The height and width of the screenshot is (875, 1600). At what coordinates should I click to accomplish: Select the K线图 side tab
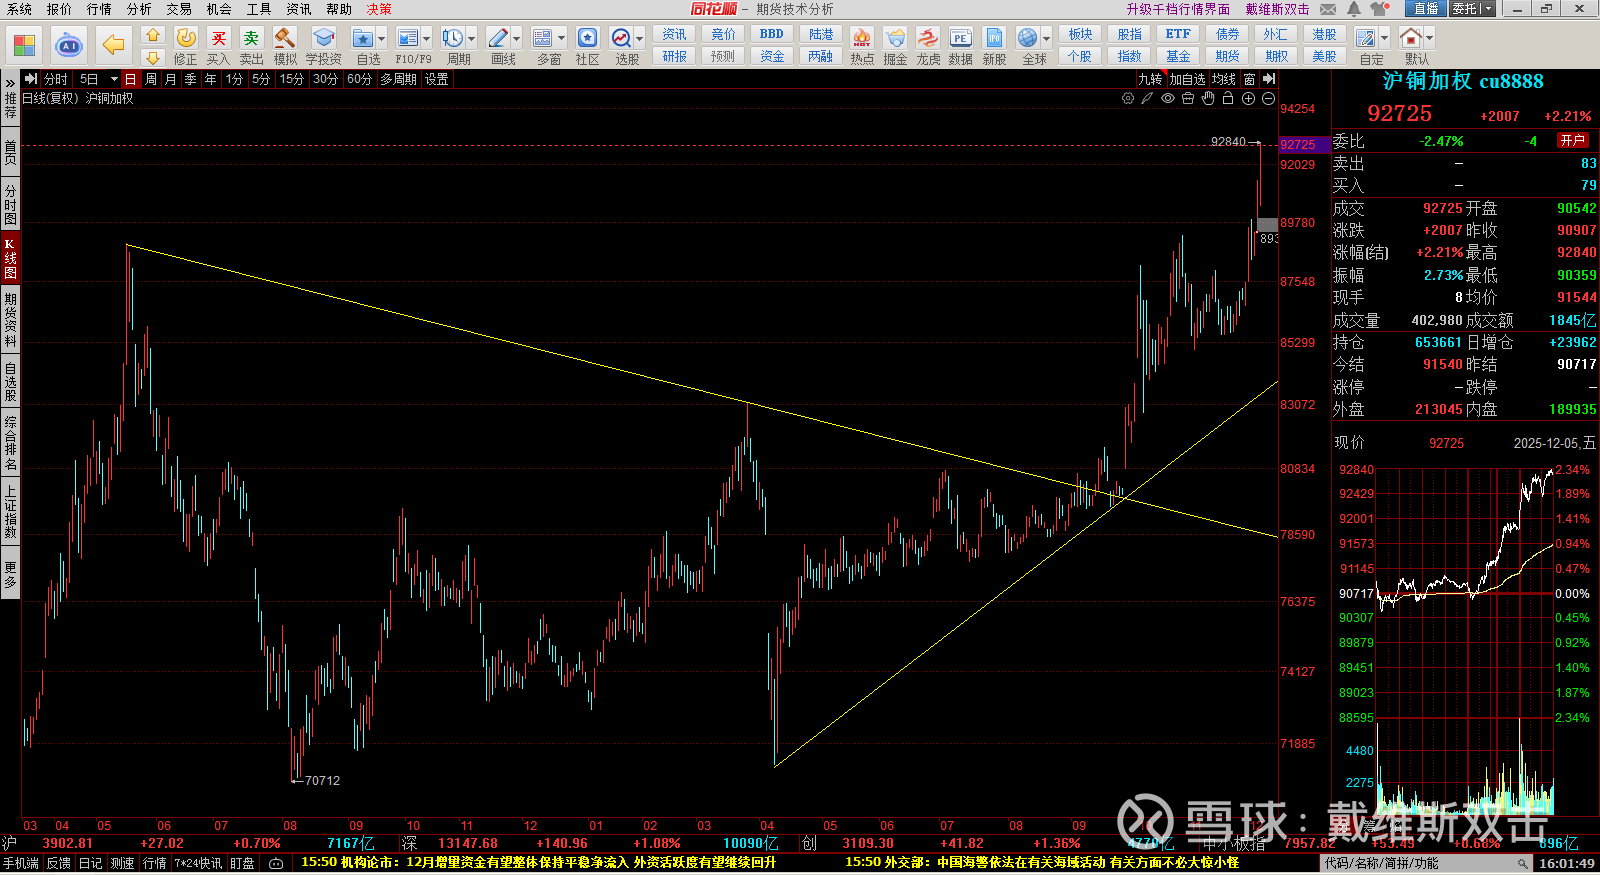coord(10,258)
